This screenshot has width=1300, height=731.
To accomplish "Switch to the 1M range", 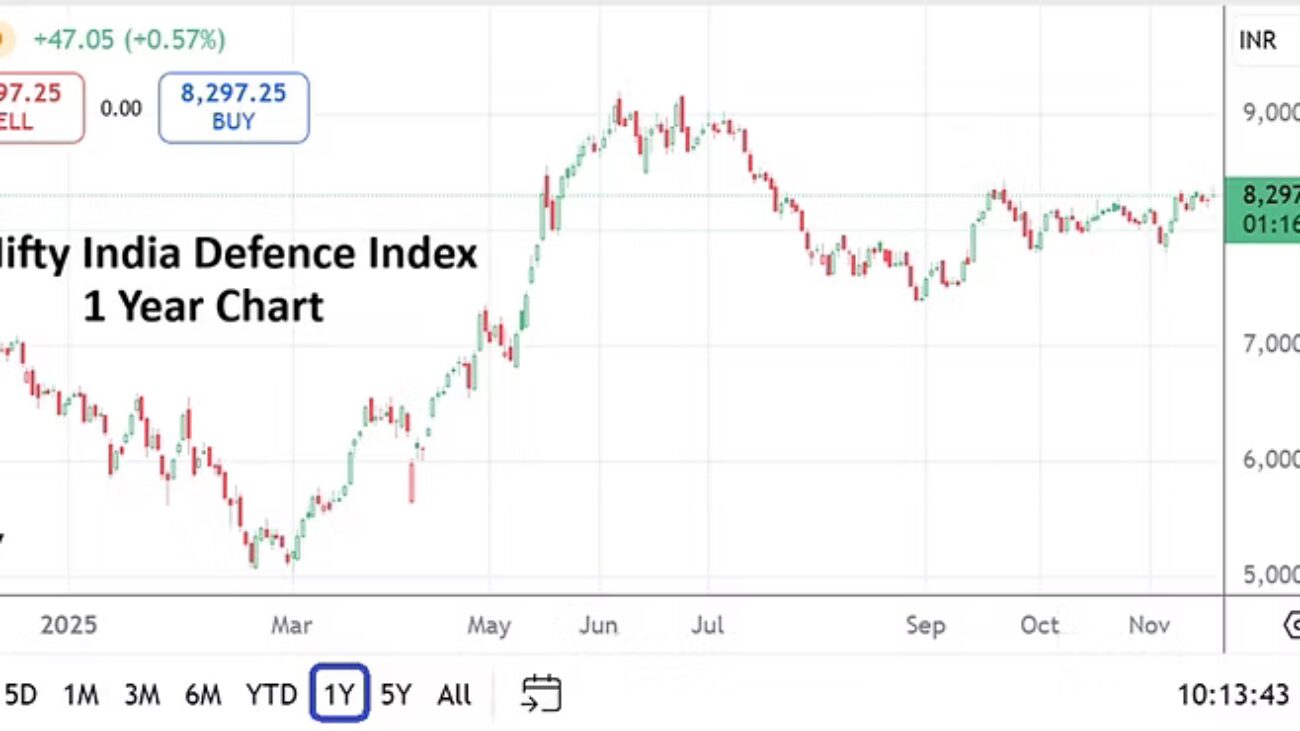I will click(81, 694).
